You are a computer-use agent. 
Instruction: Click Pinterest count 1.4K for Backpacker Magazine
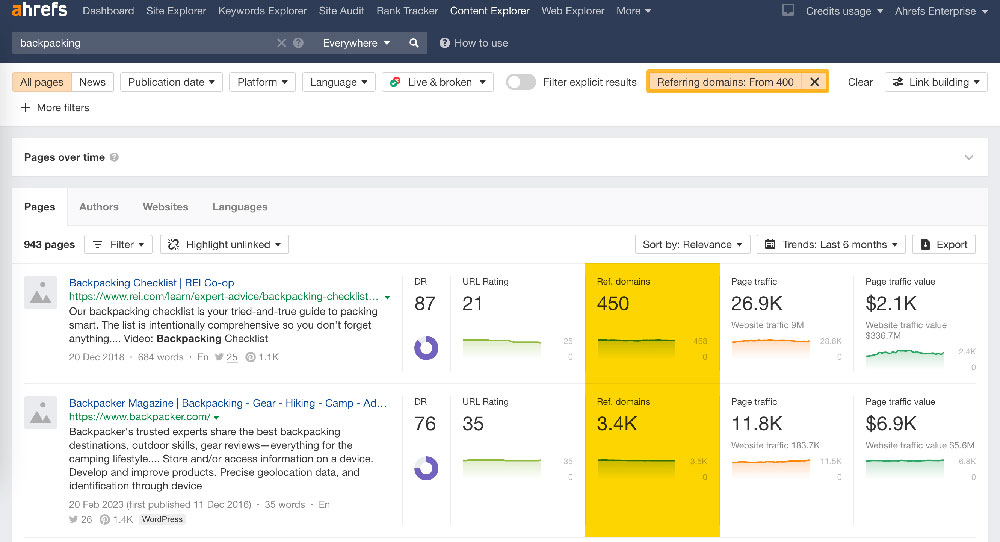(117, 520)
